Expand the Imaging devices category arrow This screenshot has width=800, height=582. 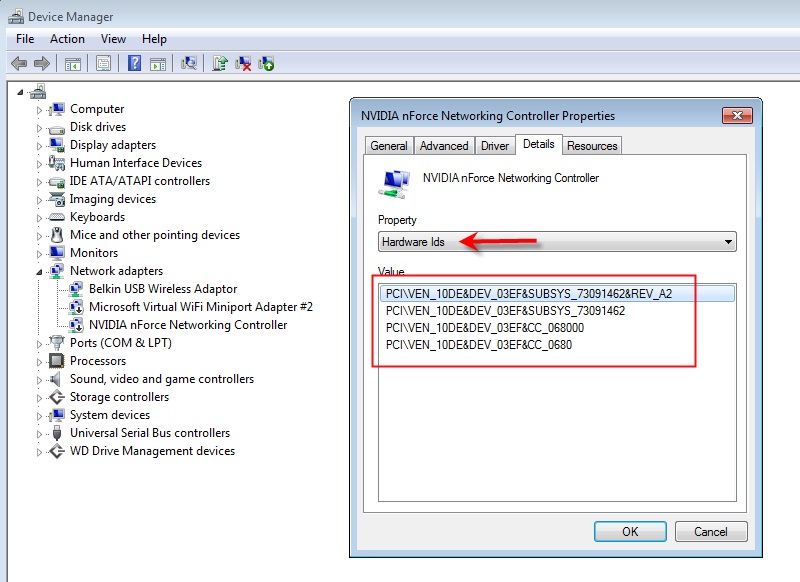(x=39, y=200)
